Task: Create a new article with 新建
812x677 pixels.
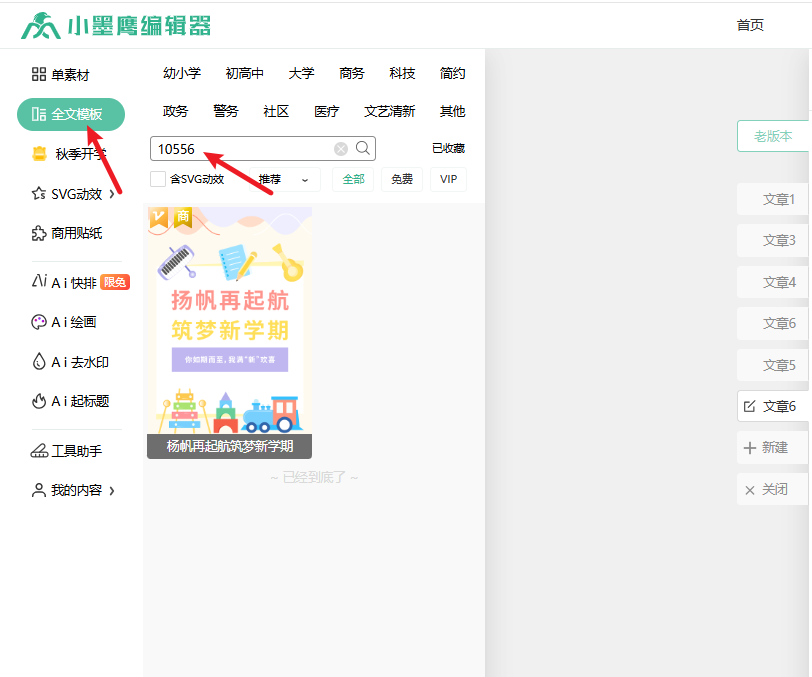Action: click(x=766, y=447)
